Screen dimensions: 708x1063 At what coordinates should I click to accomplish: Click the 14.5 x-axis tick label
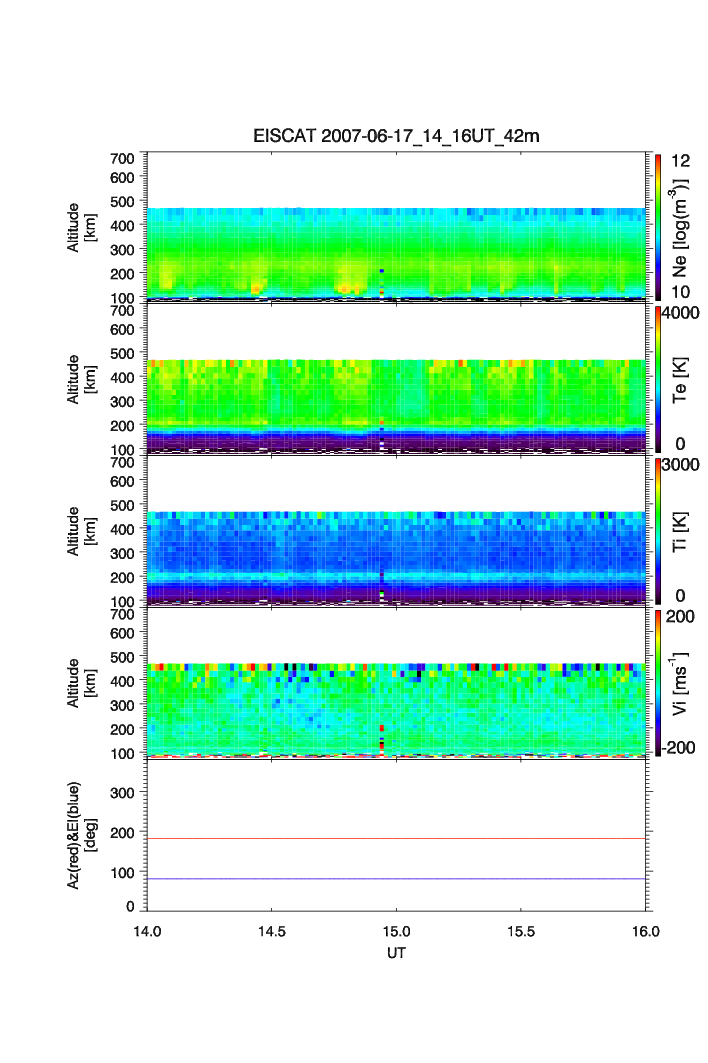272,930
